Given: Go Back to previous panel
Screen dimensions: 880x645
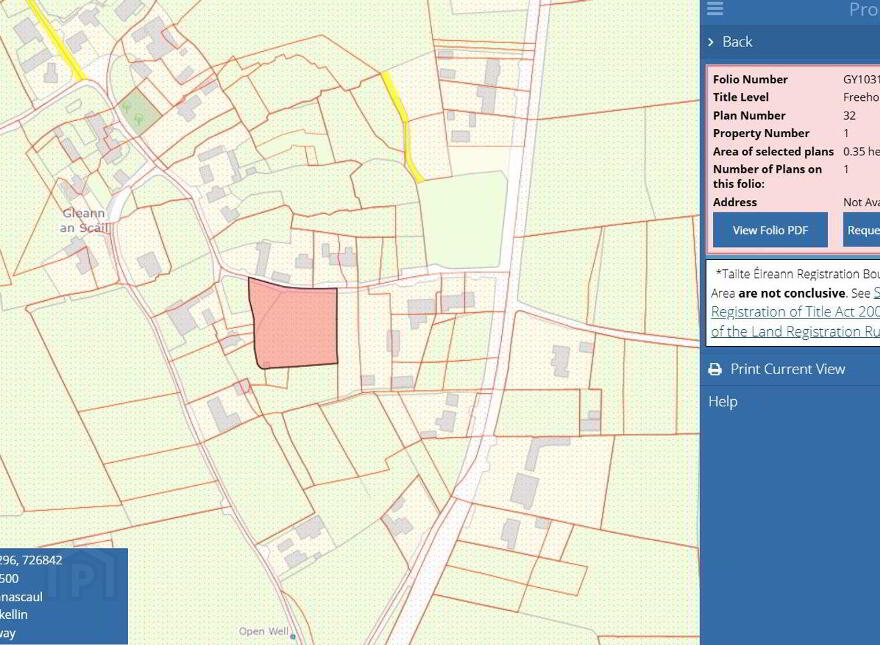Looking at the screenshot, I should [737, 42].
